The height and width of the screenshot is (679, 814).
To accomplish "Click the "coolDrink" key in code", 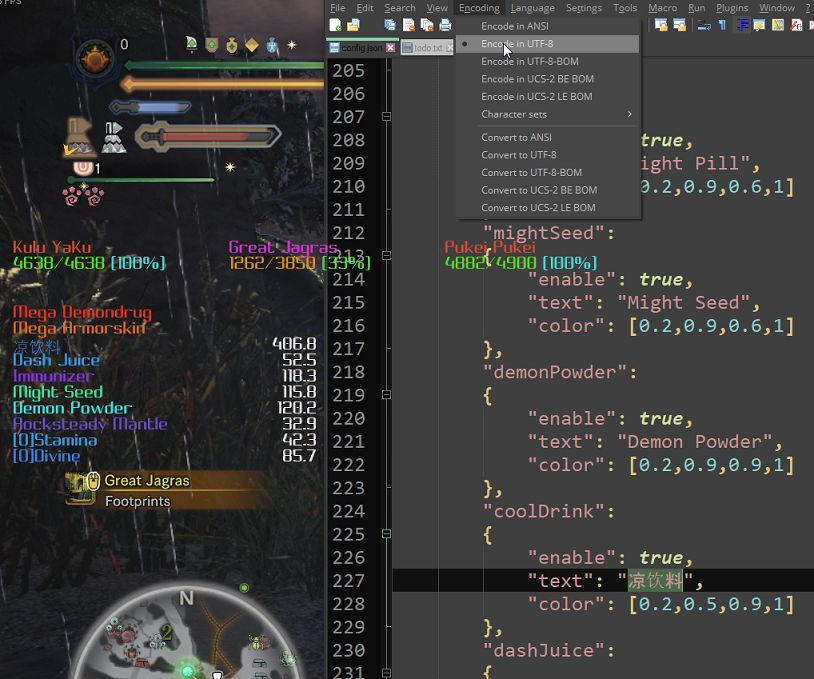I will pyautogui.click(x=543, y=511).
